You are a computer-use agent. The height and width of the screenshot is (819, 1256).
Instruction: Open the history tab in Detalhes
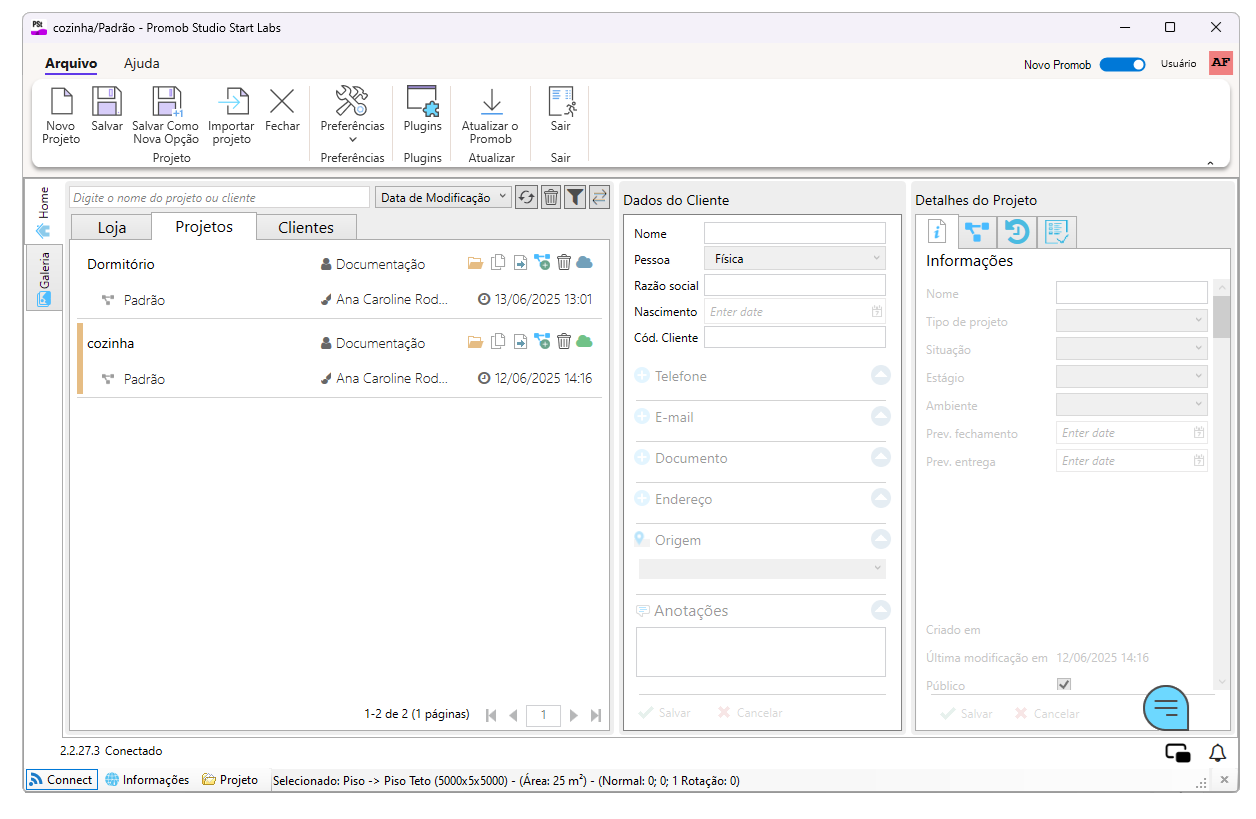[x=1017, y=232]
